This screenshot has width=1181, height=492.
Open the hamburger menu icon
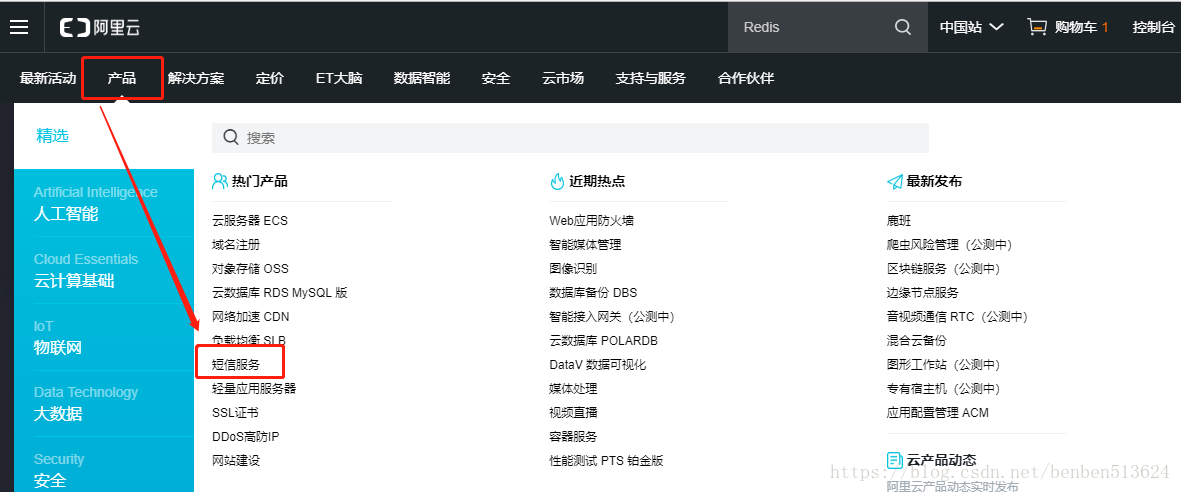19,27
